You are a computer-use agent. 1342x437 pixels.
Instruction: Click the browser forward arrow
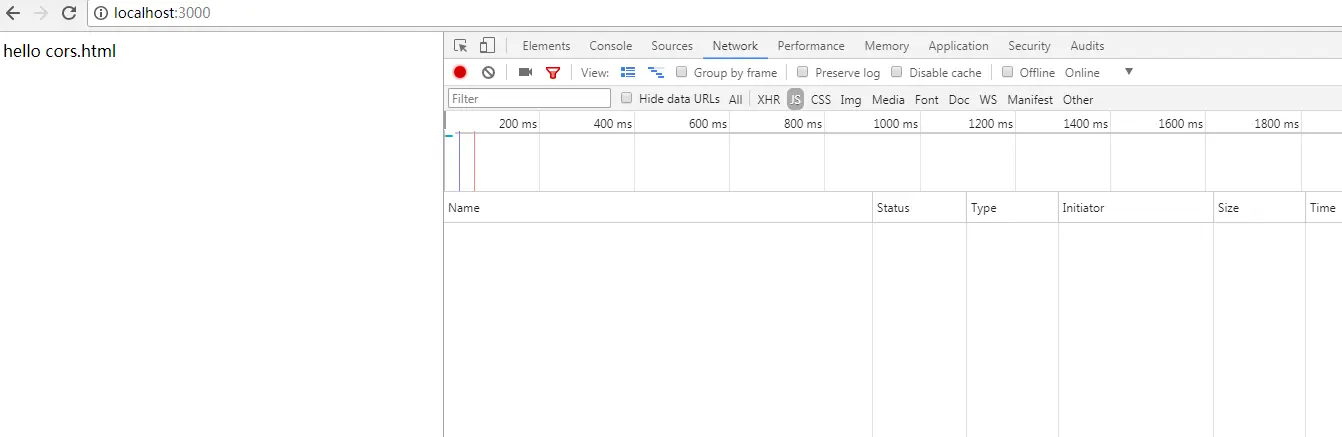coord(41,13)
